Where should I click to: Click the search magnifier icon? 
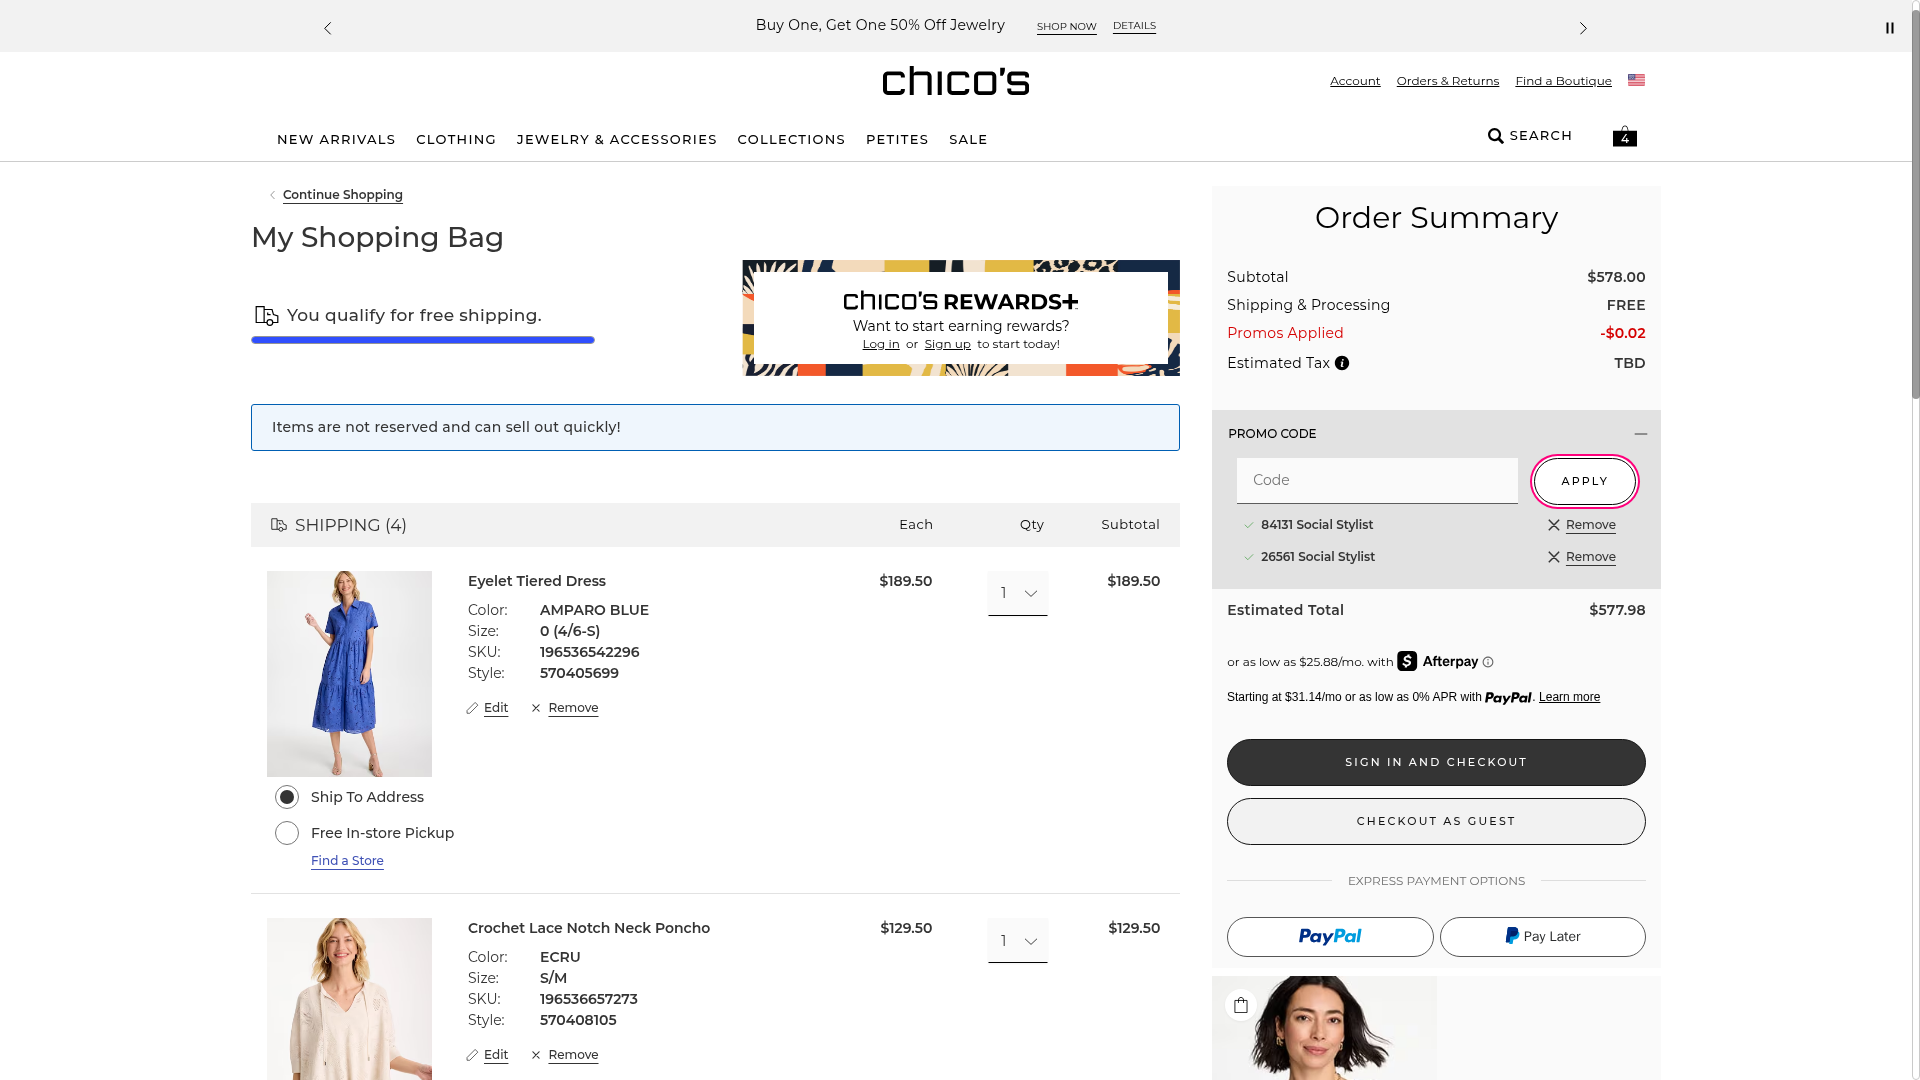(1496, 136)
